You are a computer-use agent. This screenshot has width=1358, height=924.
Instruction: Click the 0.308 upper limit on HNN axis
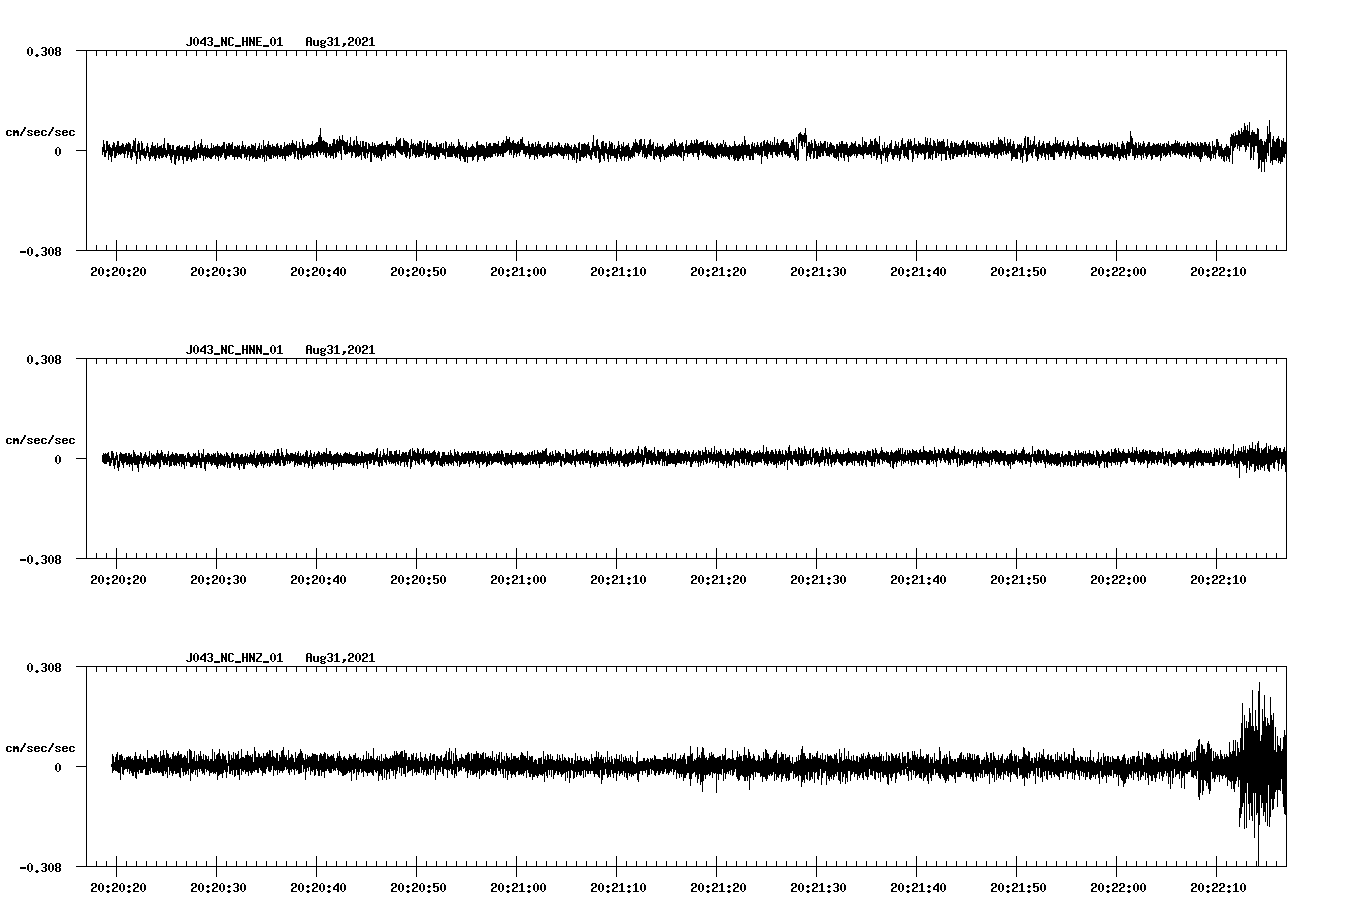[x=44, y=359]
